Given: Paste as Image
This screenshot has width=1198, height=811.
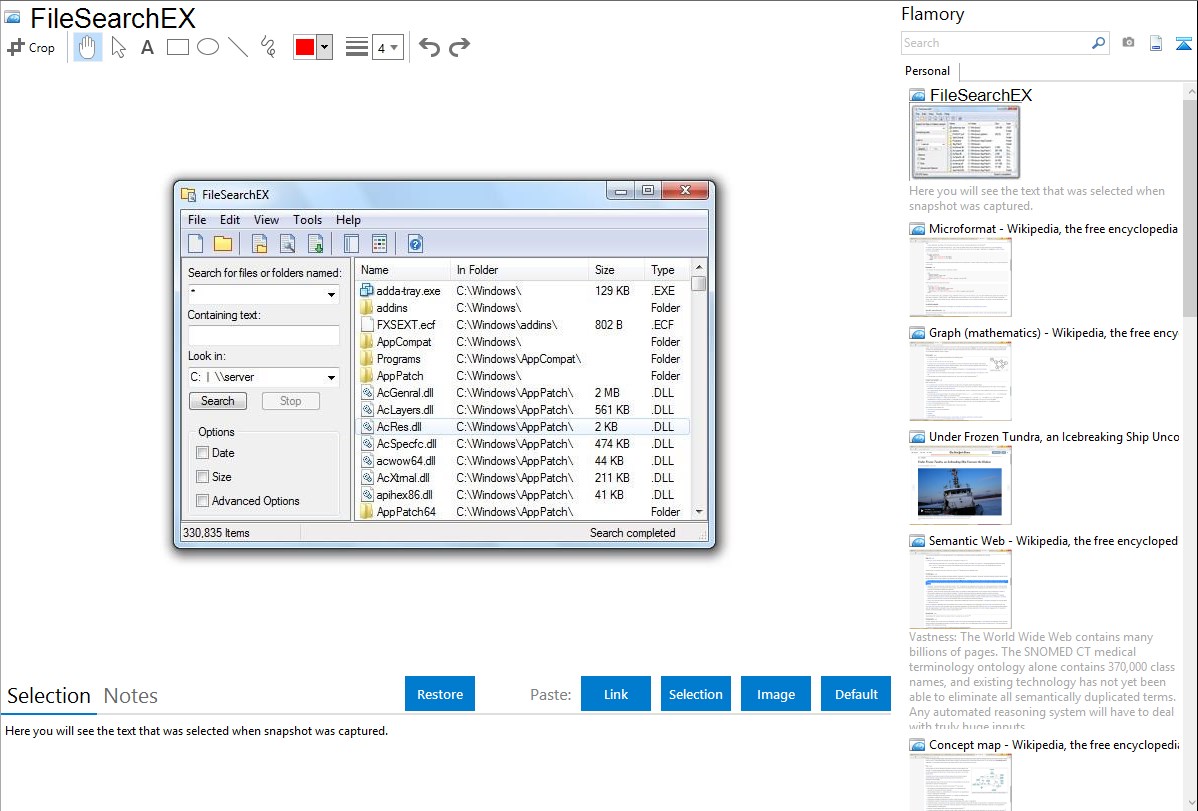Looking at the screenshot, I should [x=775, y=694].
